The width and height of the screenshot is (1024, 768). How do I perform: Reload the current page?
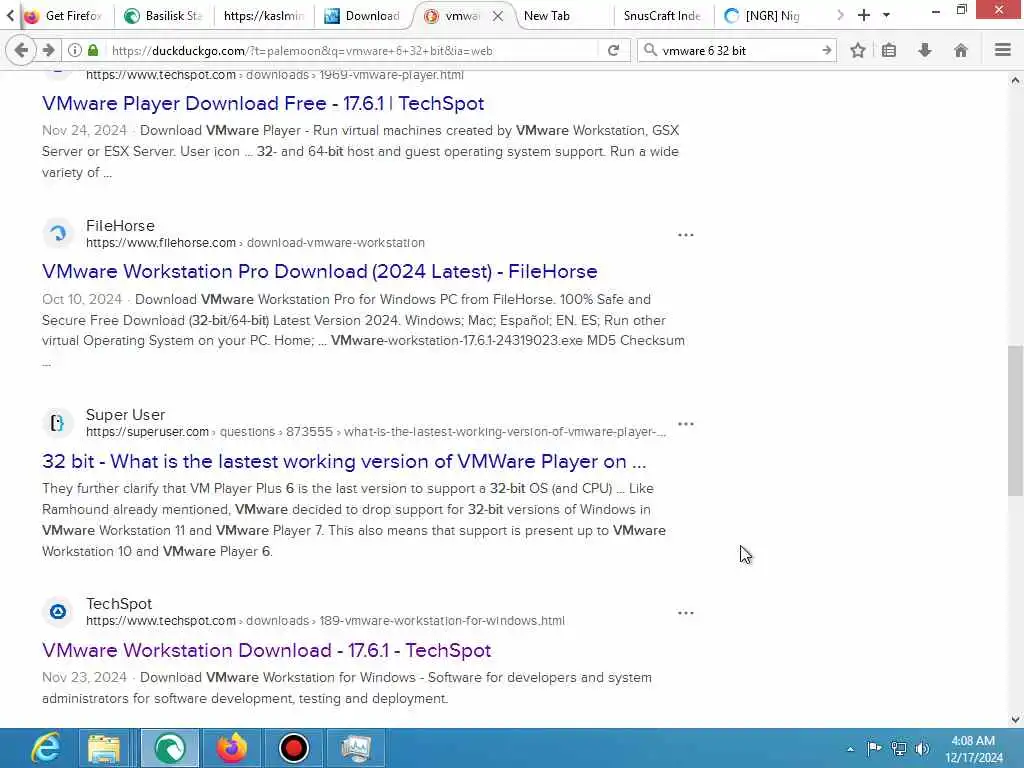[x=613, y=50]
